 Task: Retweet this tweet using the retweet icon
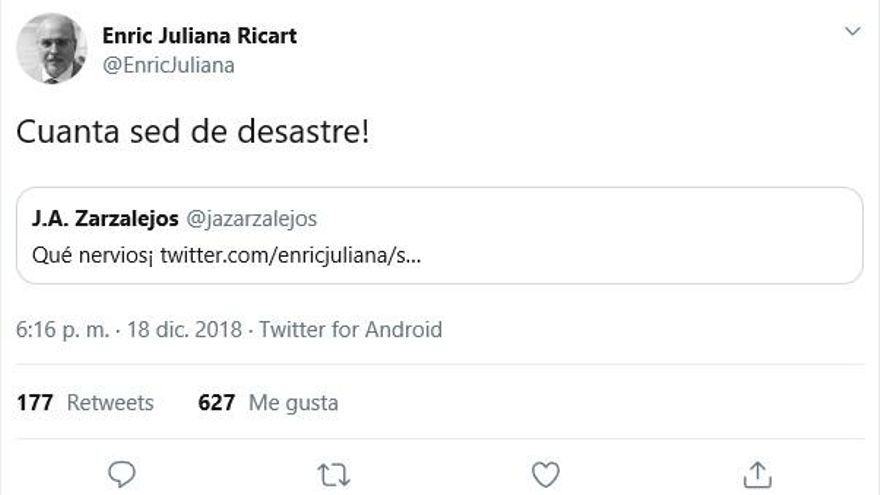332,472
